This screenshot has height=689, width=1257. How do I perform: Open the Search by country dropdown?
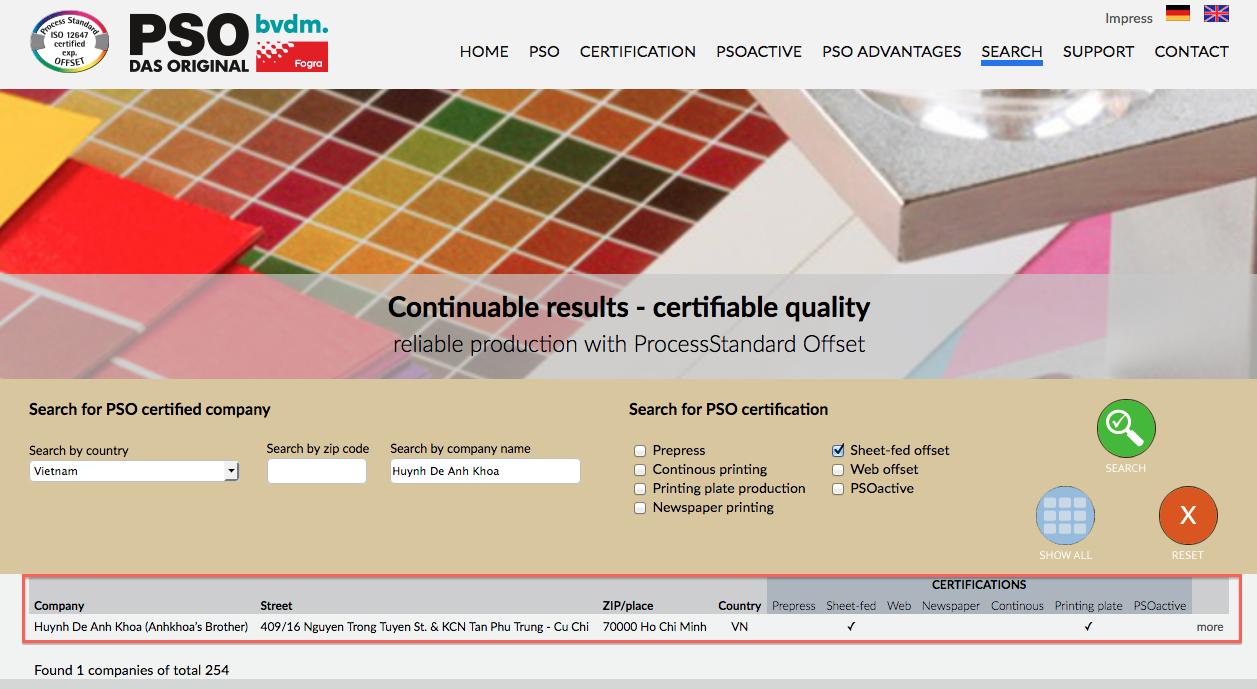pos(134,471)
